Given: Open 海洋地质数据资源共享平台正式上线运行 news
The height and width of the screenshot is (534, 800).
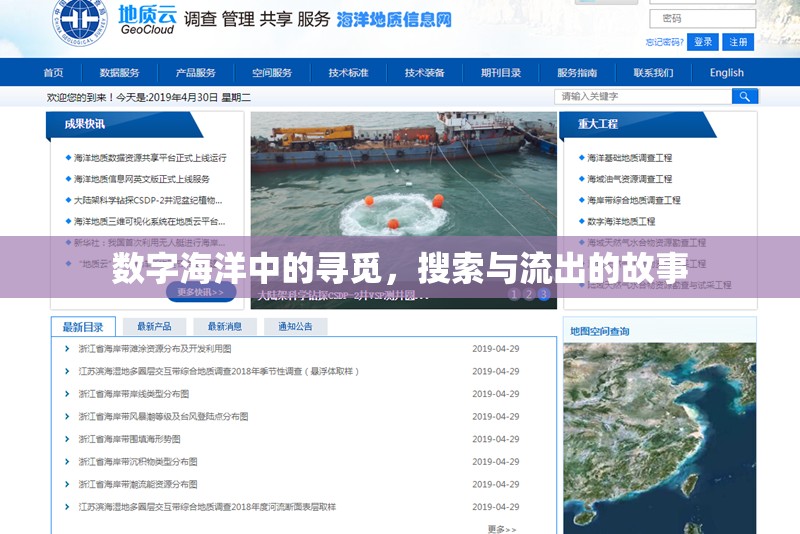Looking at the screenshot, I should [150, 158].
